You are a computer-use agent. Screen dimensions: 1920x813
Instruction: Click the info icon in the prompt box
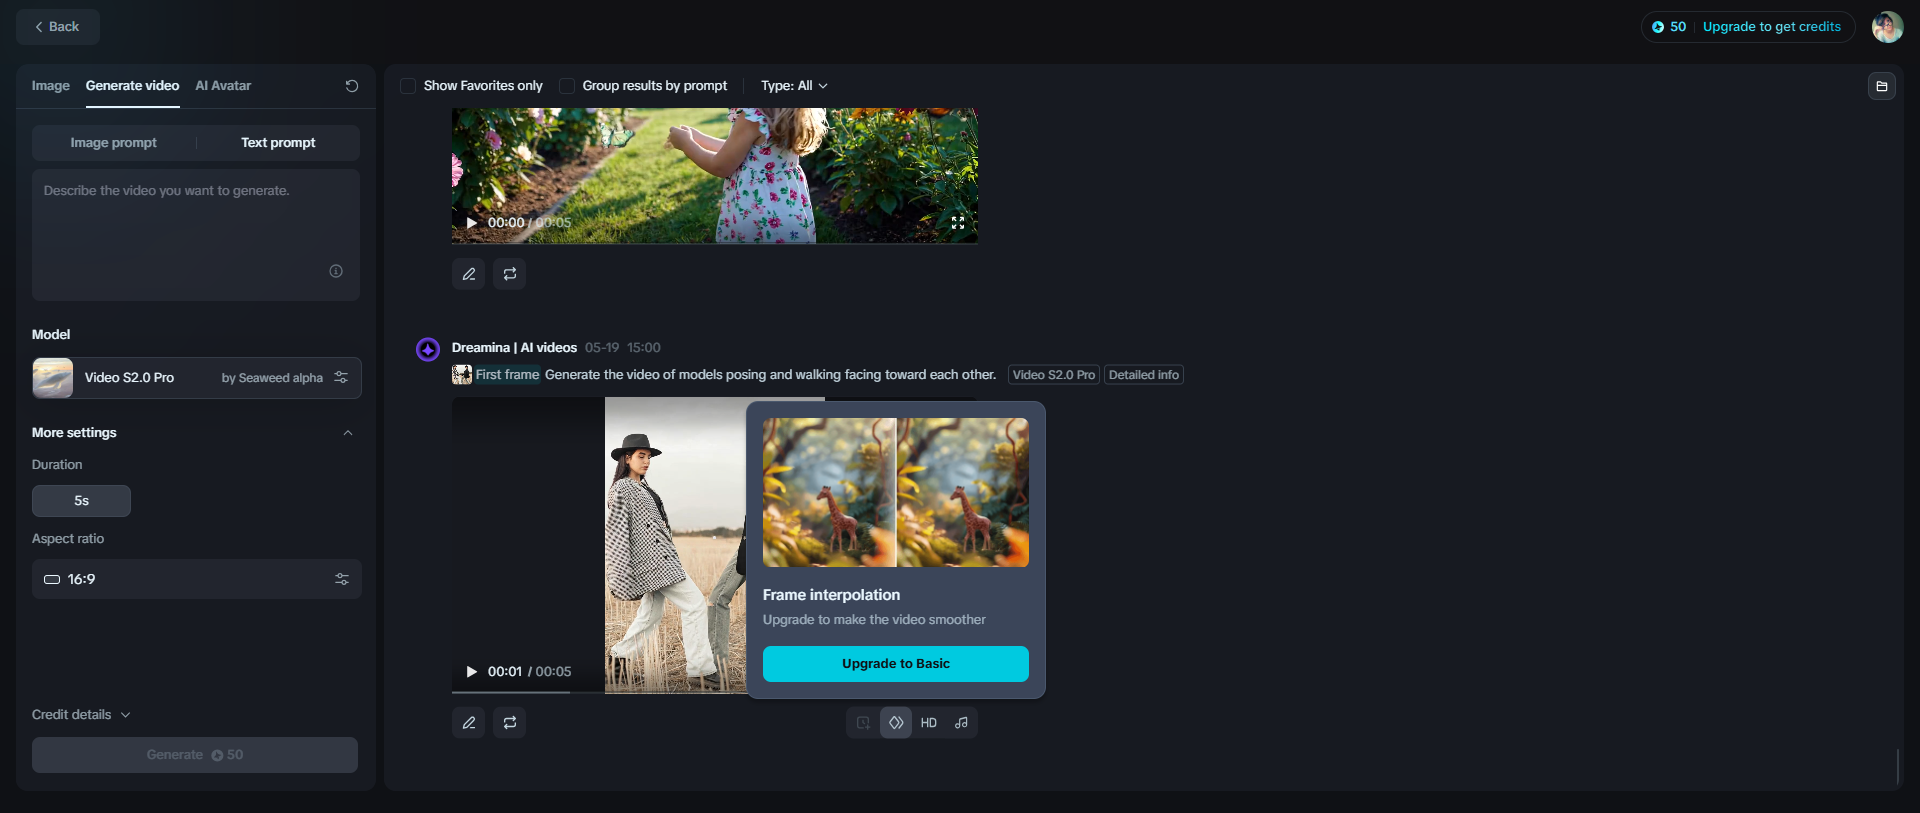(x=336, y=271)
